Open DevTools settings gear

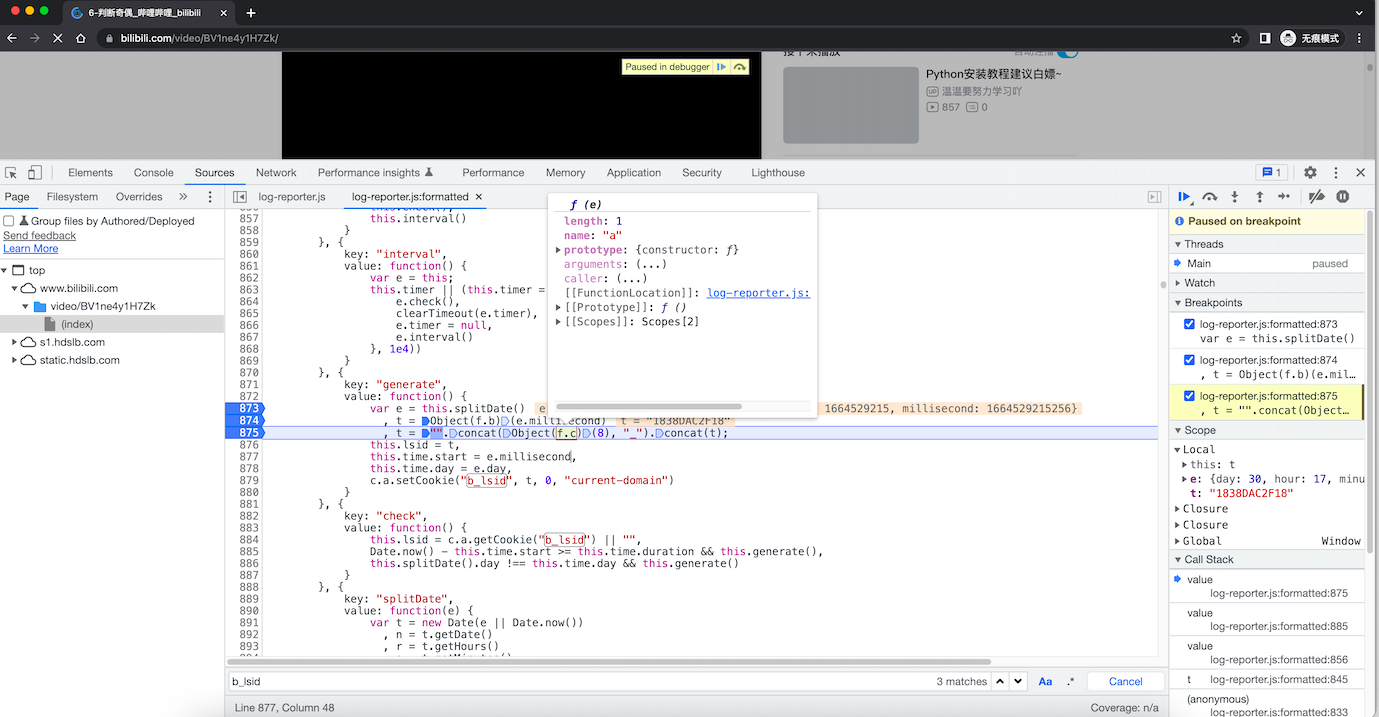1310,173
